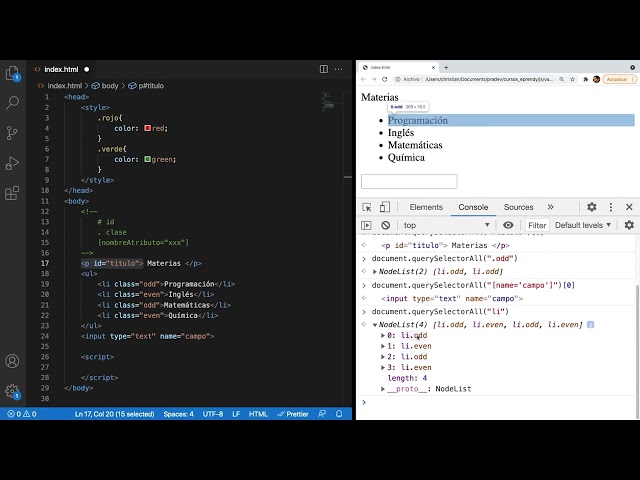Open the Accounts menu icon
The height and width of the screenshot is (480, 640).
tap(13, 361)
